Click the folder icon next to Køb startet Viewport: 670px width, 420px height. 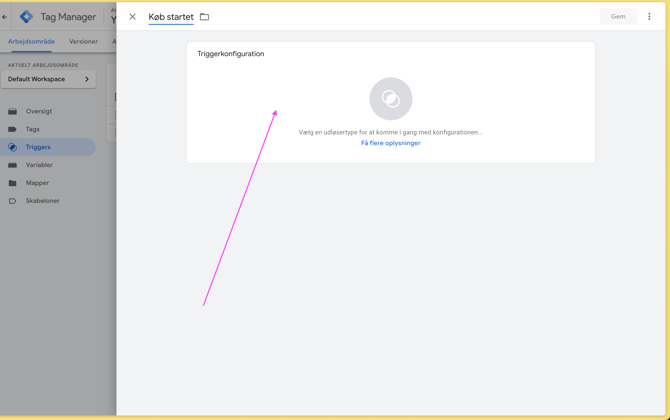205,17
